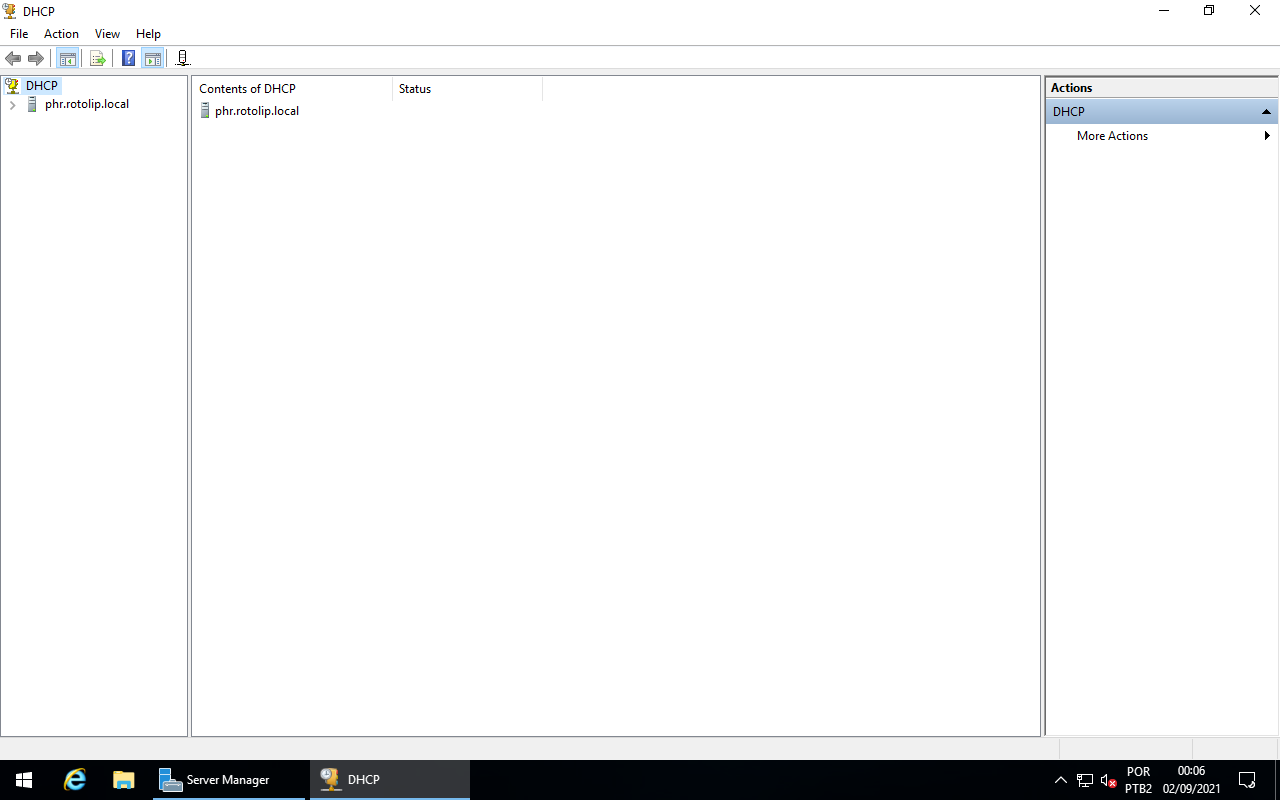Select phr.rotolip.local in the Contents pane
The height and width of the screenshot is (800, 1280).
point(256,110)
